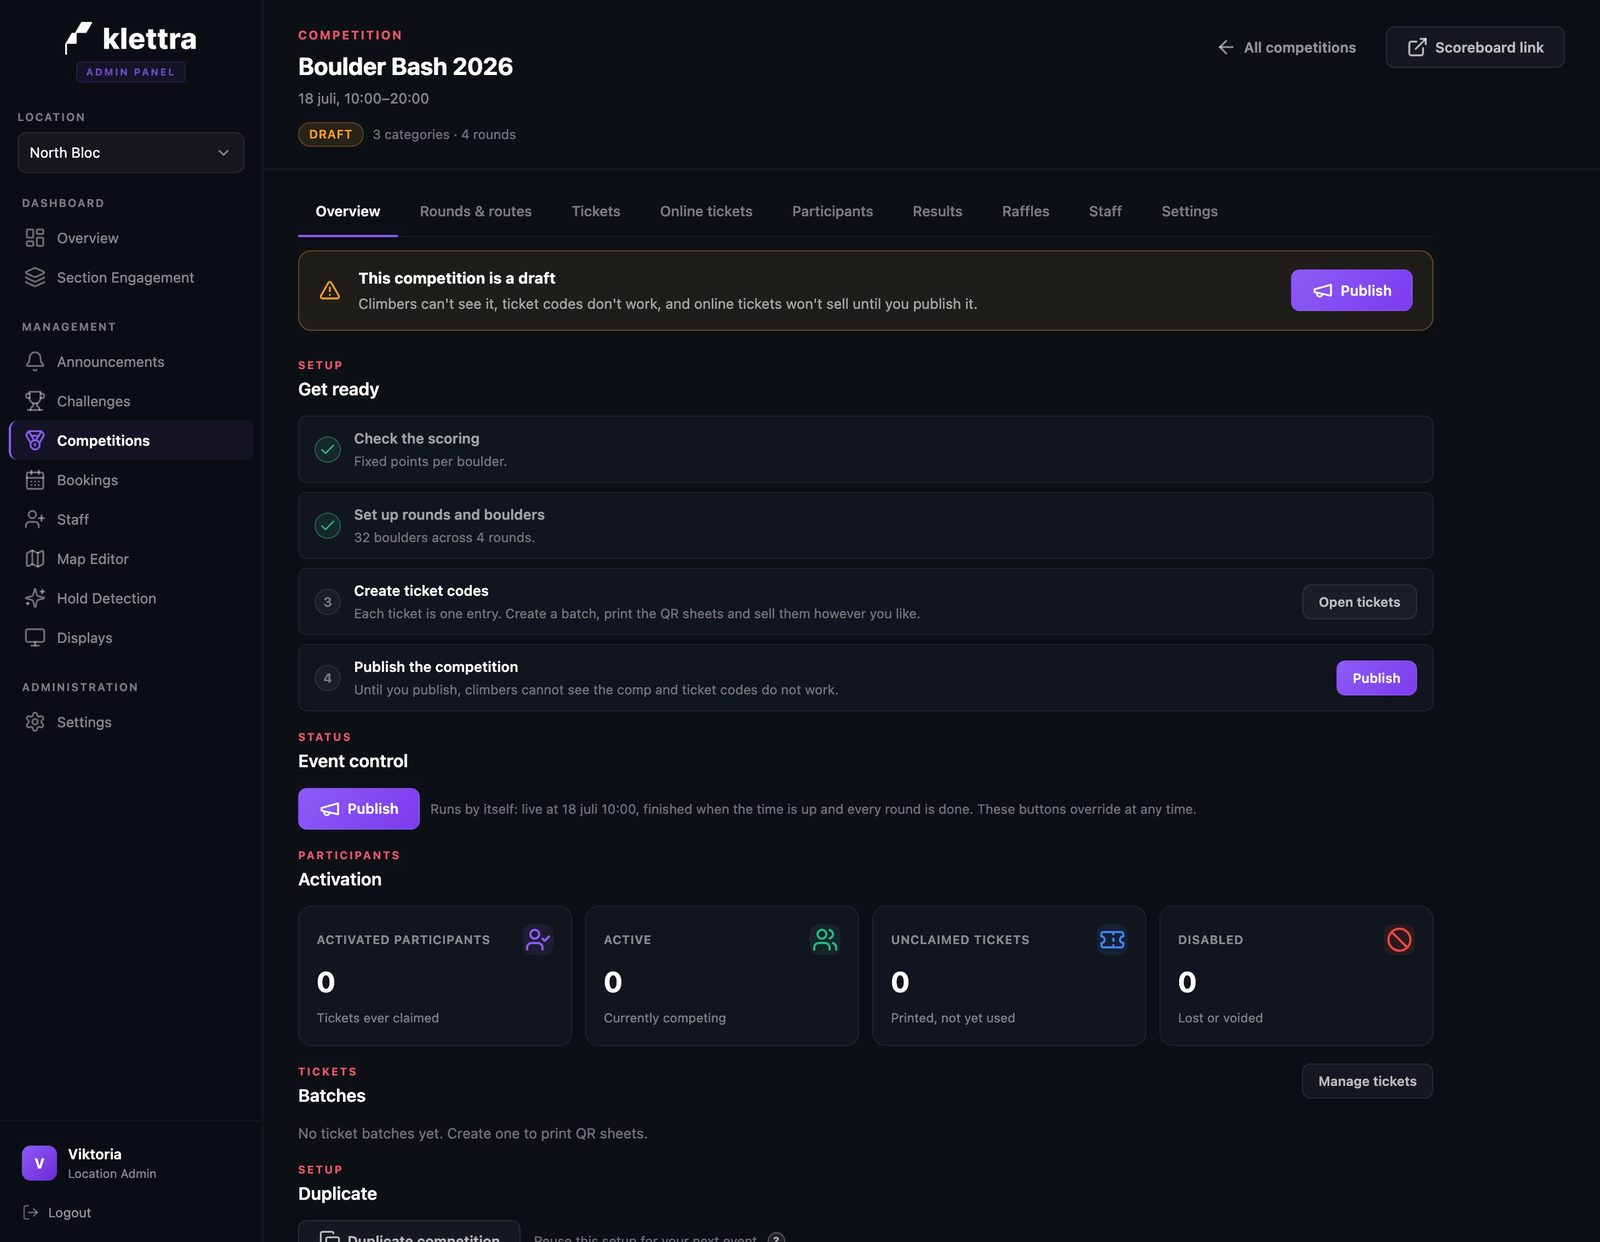Click the 'No ticket batches yet' message
Screen dimensions: 1600x1242
pyautogui.click(x=472, y=1133)
